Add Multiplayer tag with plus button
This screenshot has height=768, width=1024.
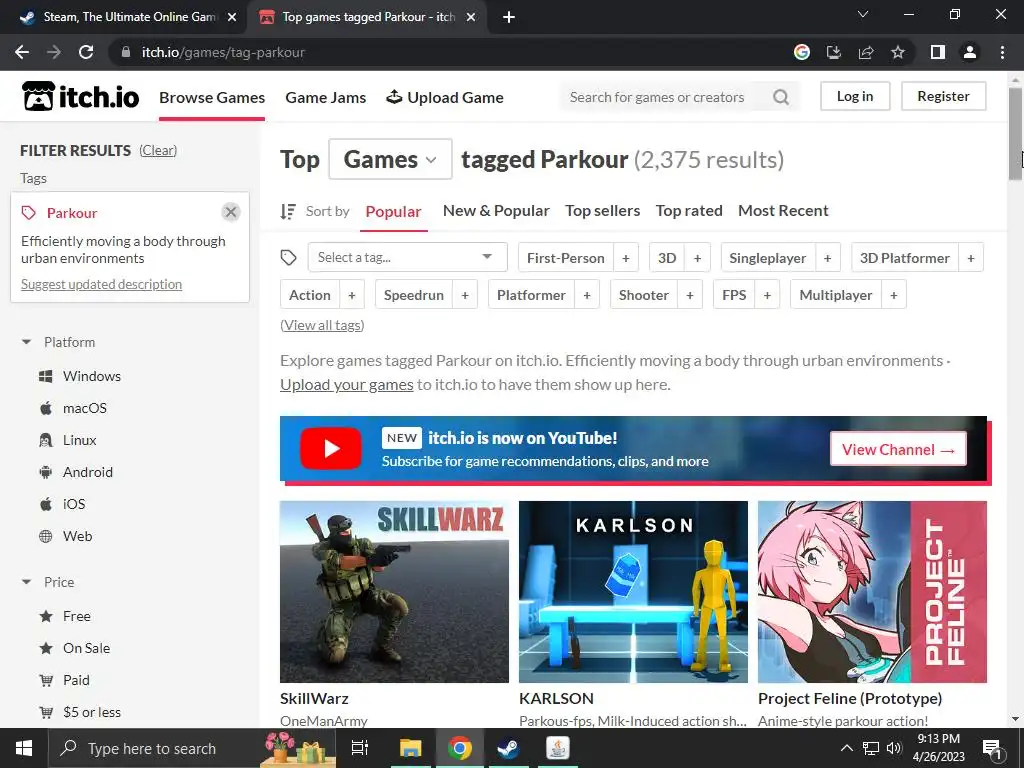(x=894, y=295)
